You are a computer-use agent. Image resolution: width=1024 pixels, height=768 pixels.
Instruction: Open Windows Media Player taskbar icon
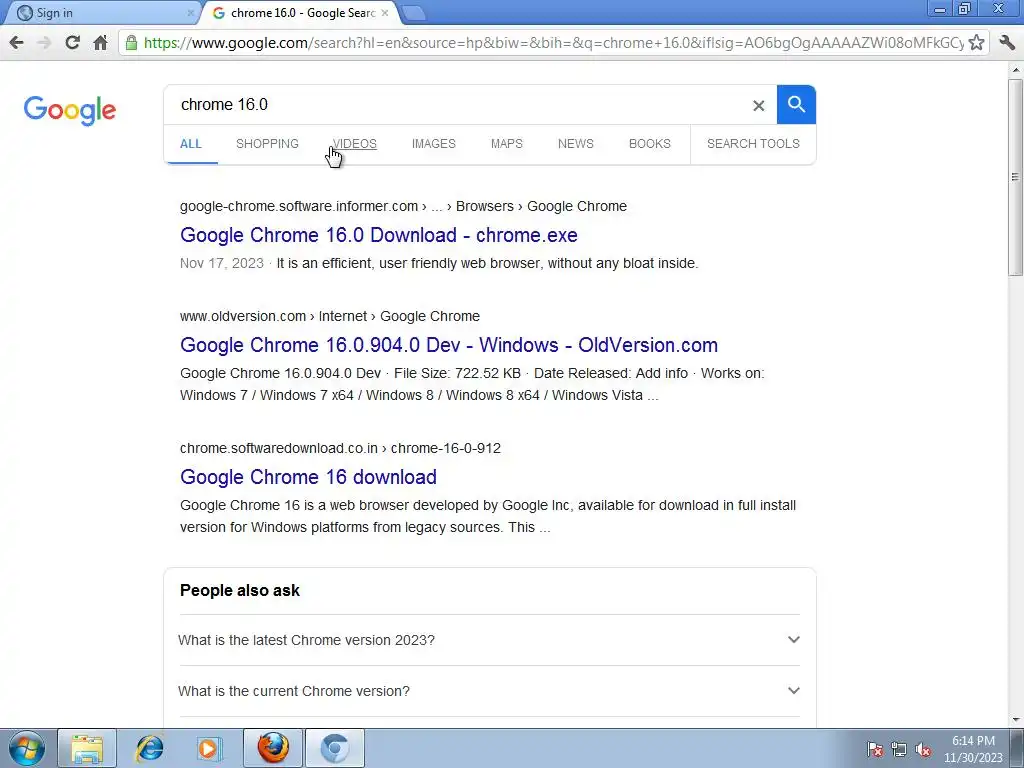(x=210, y=748)
